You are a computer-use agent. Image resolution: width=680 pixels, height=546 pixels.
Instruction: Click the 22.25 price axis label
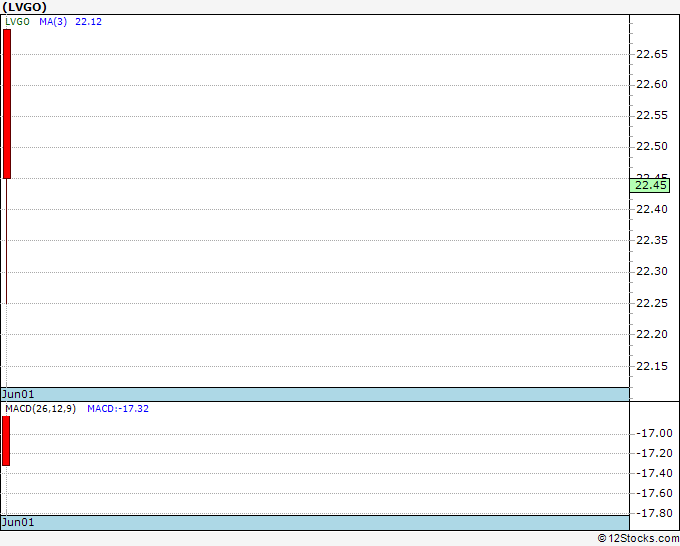point(651,303)
